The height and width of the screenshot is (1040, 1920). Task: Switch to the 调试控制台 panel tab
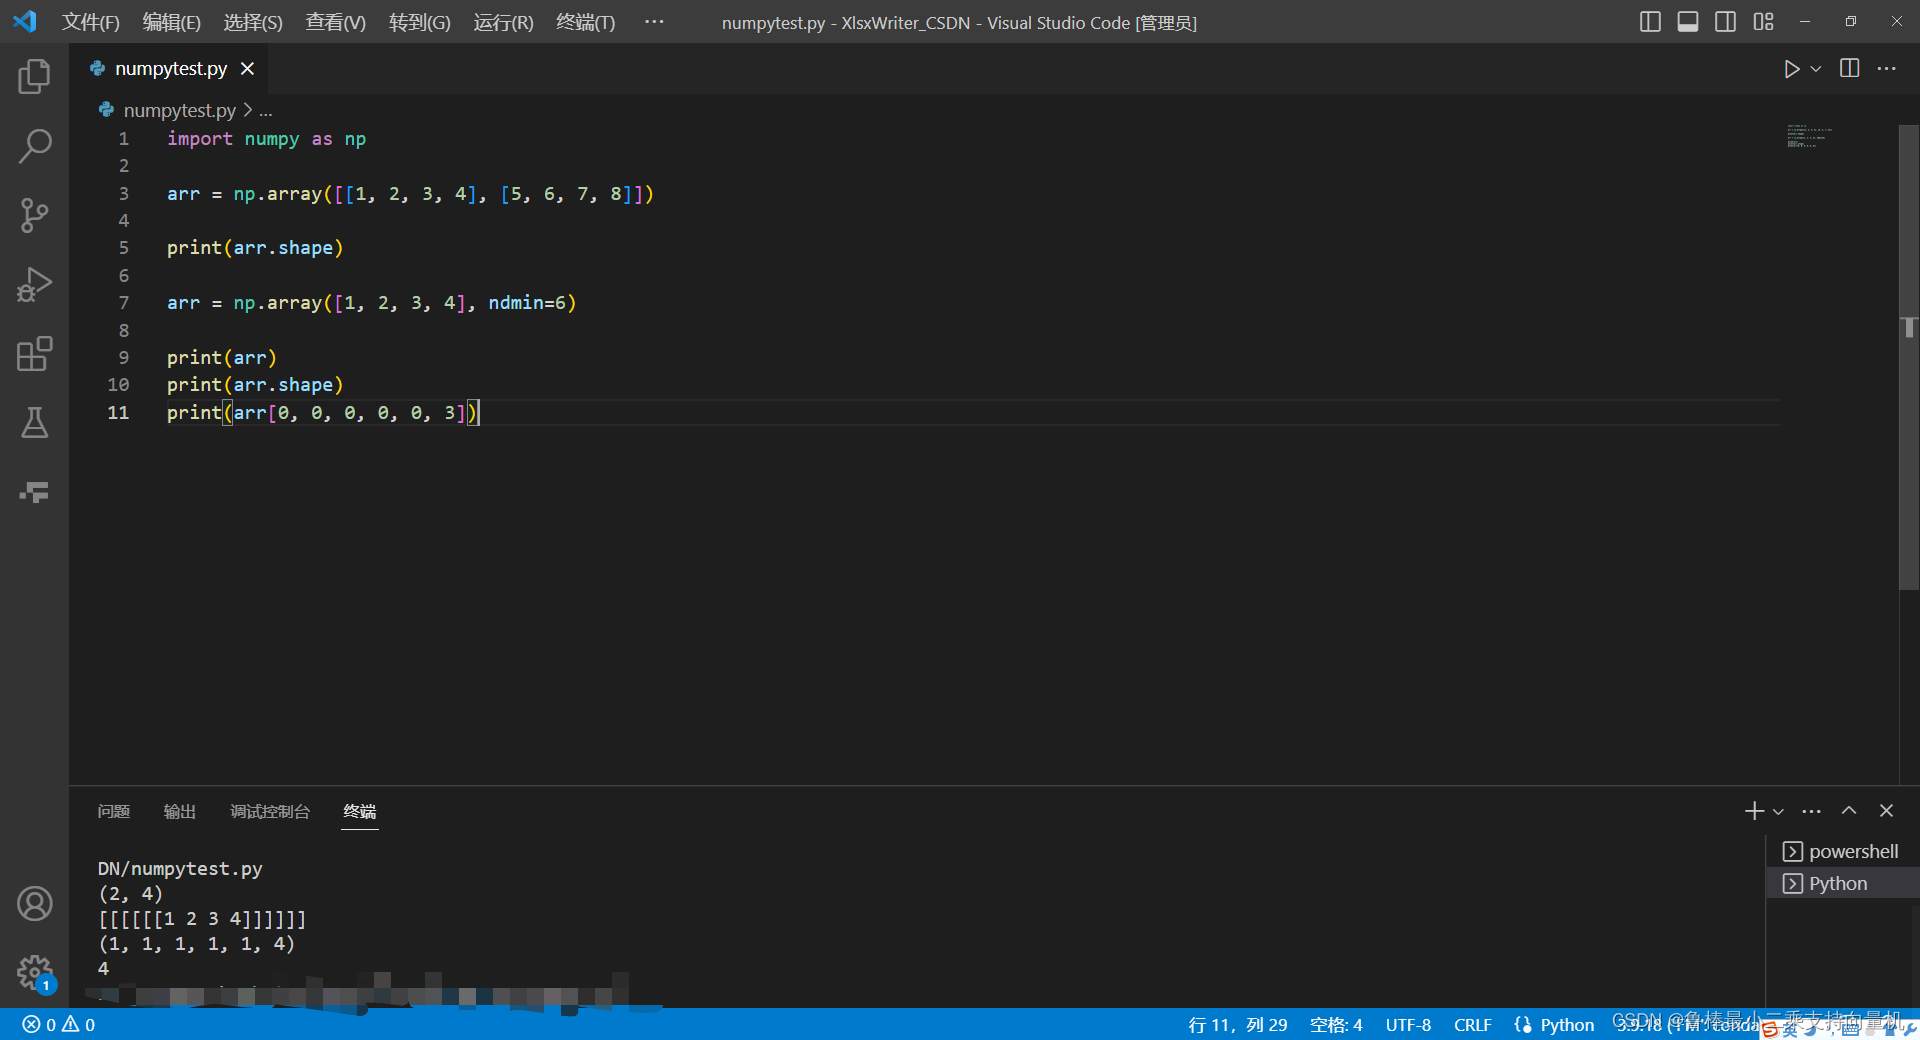270,811
